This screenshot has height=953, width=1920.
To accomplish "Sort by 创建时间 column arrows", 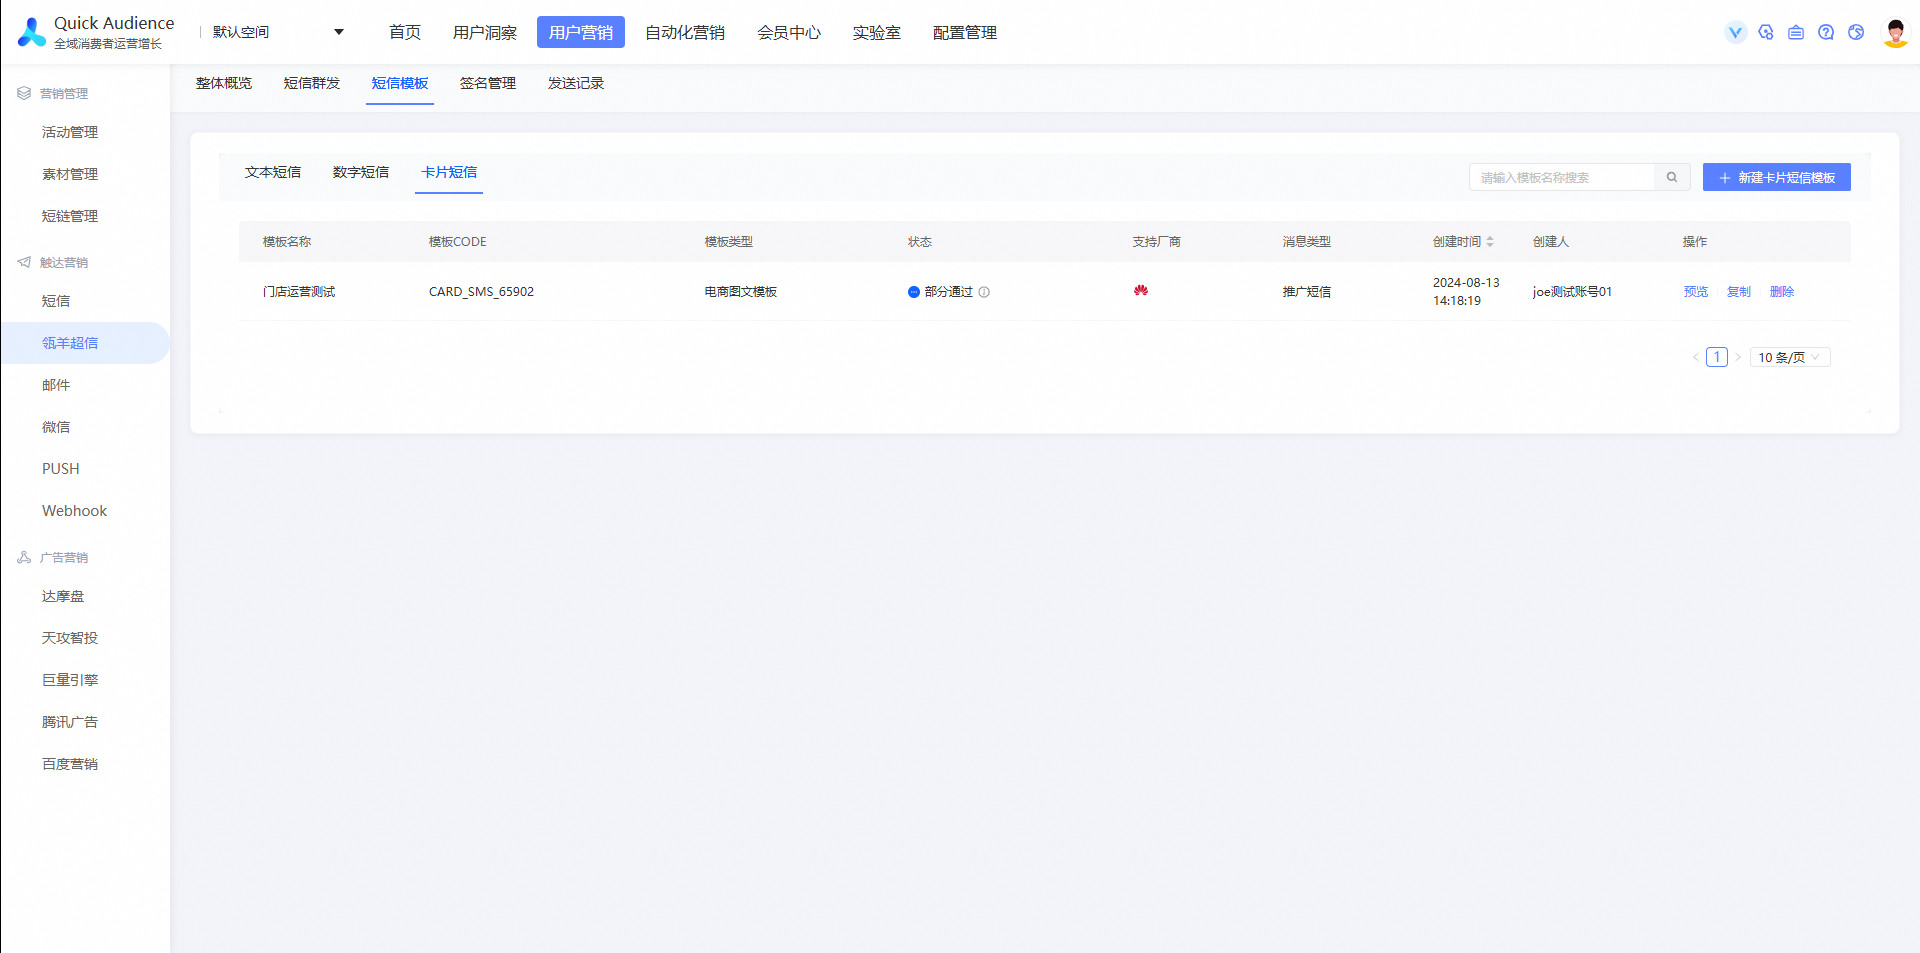I will 1490,242.
